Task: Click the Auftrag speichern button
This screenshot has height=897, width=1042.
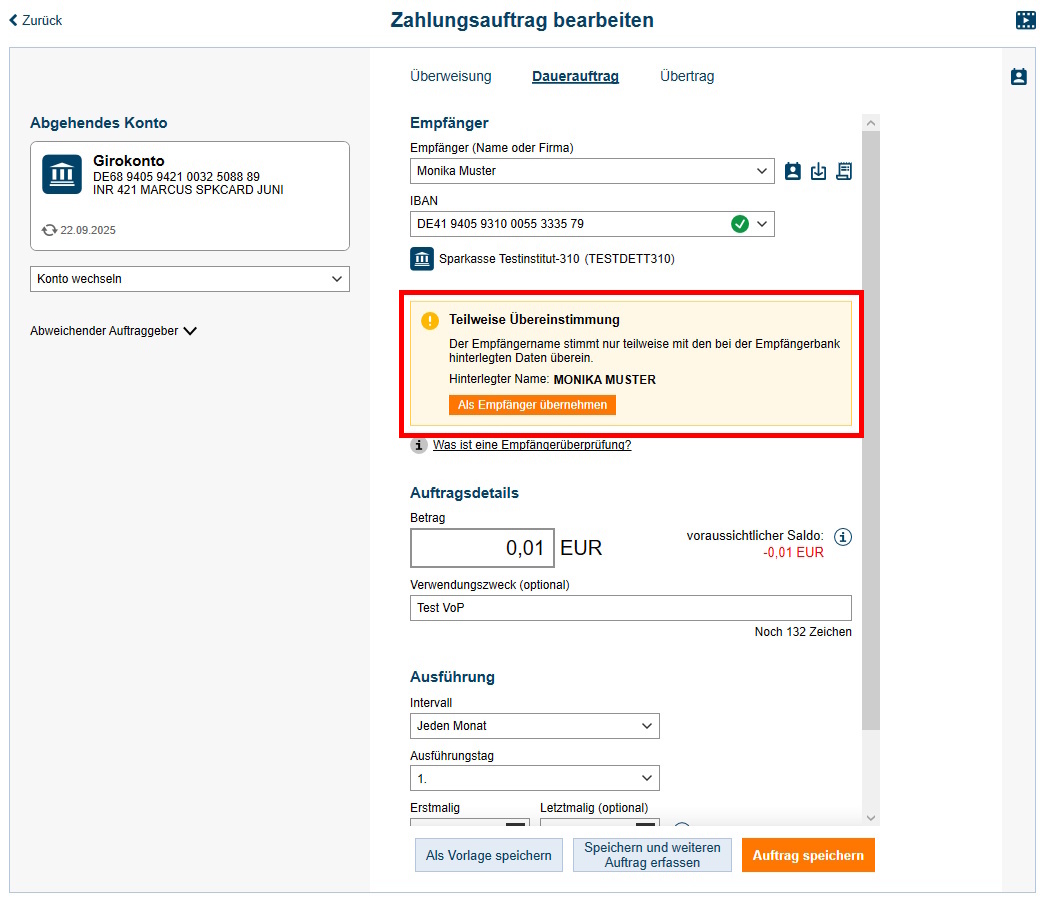Action: pos(807,855)
